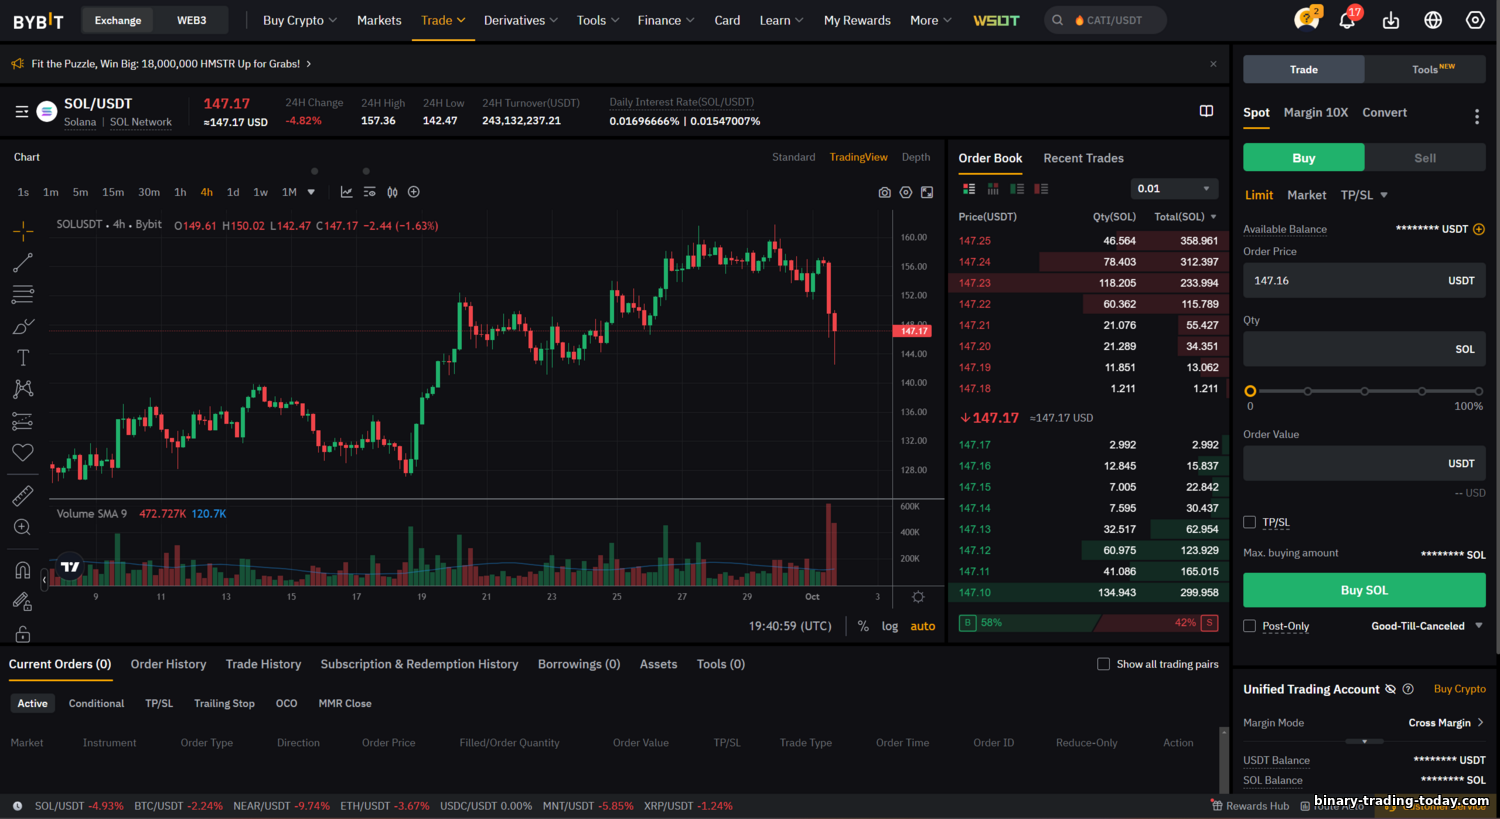The image size is (1500, 819).
Task: Open the Total(SOL) column dropdown
Action: [x=1186, y=217]
